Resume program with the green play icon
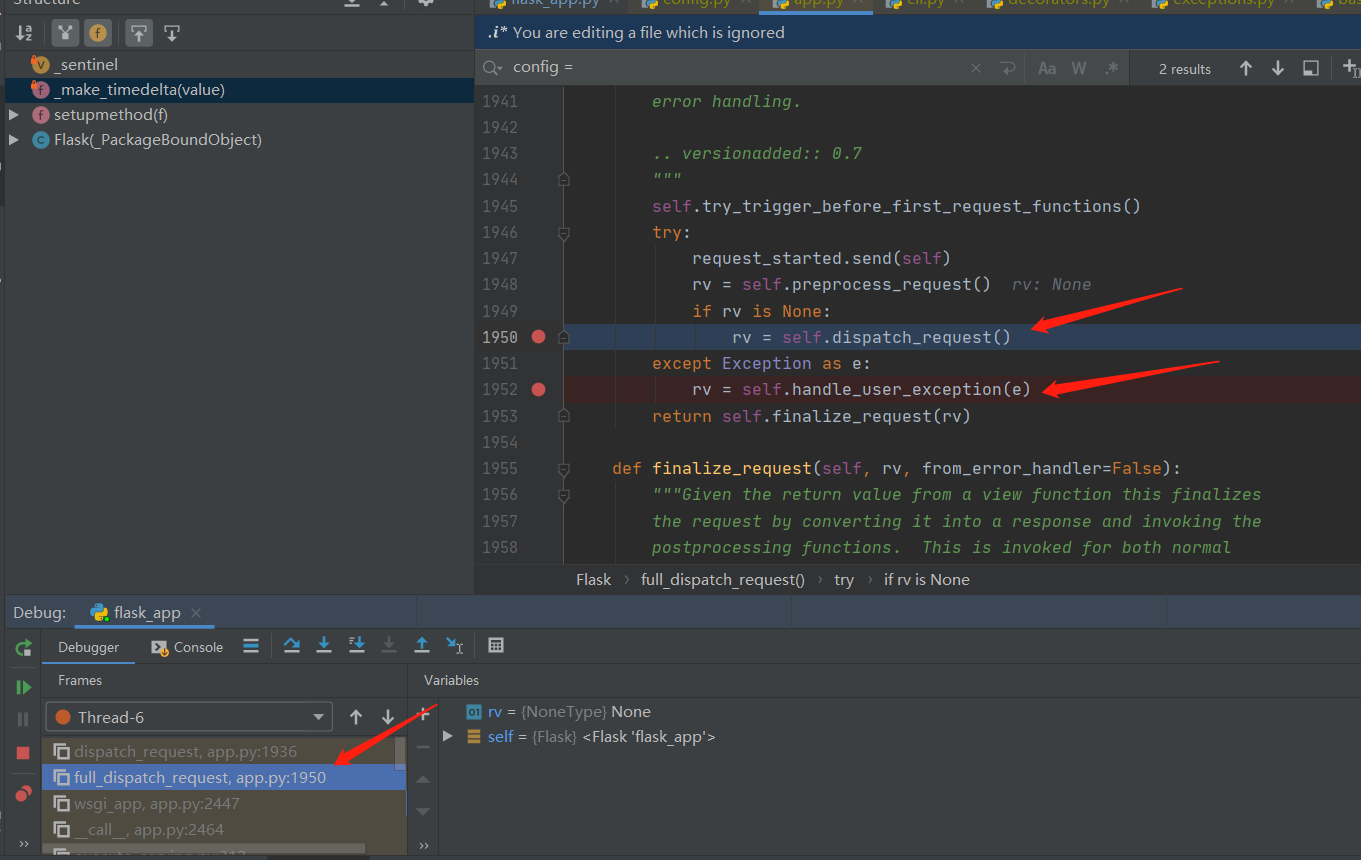 23,687
